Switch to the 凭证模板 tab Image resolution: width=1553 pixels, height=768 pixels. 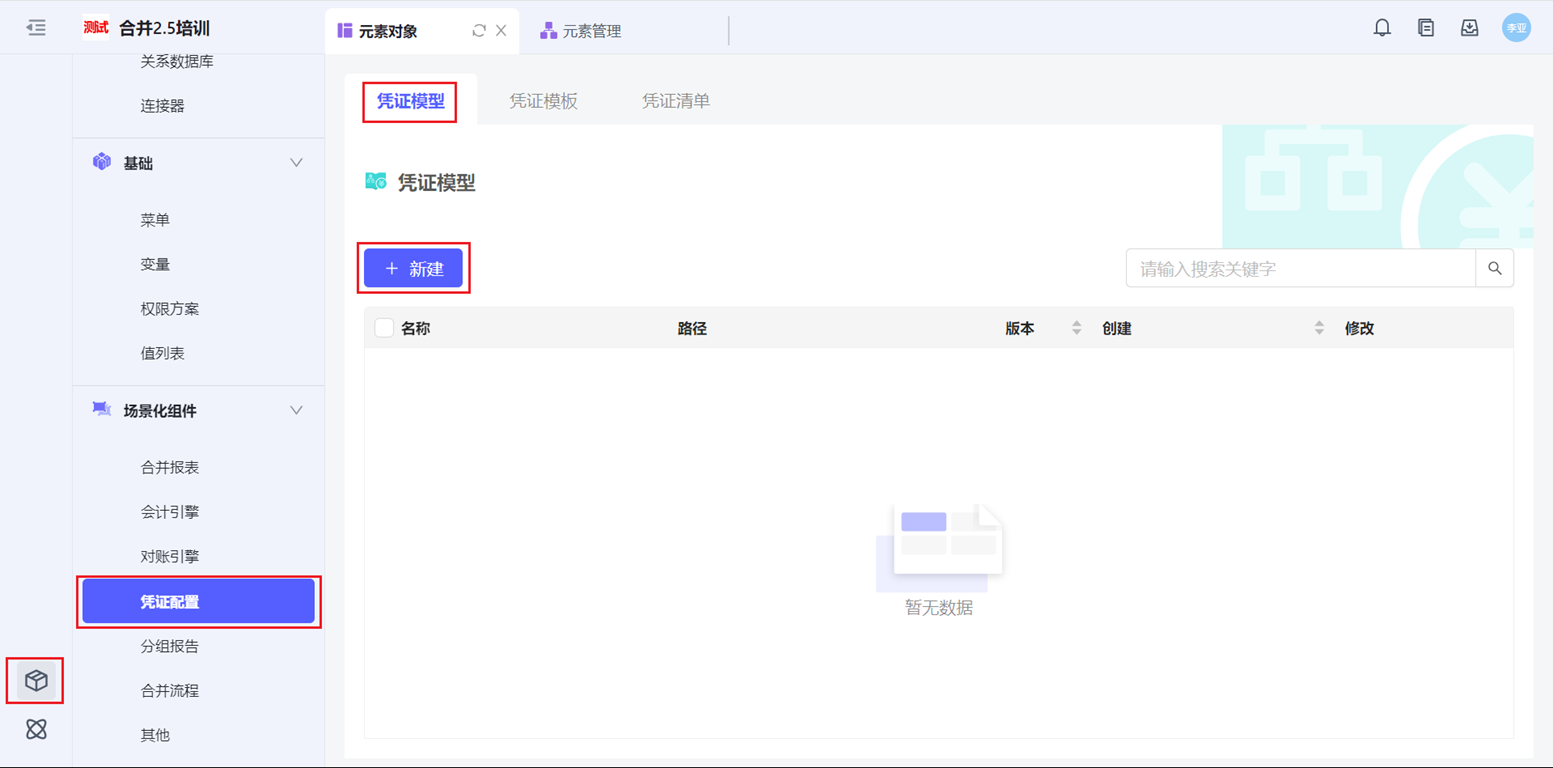tap(543, 101)
